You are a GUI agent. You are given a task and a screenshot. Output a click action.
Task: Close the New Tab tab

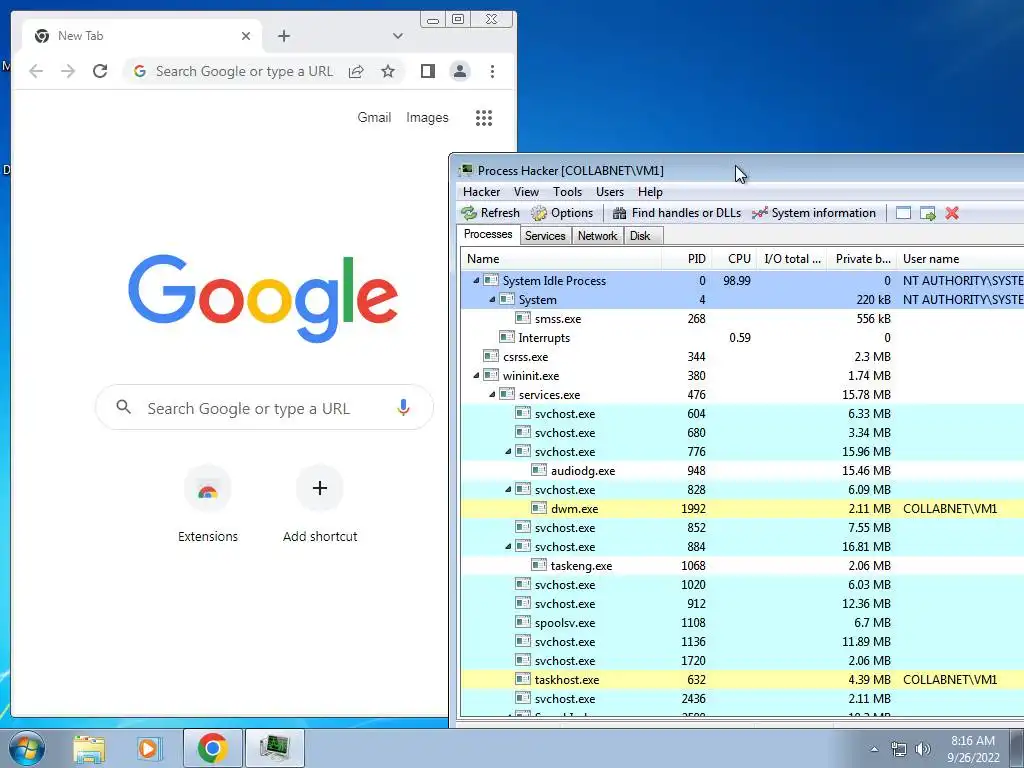[x=246, y=36]
